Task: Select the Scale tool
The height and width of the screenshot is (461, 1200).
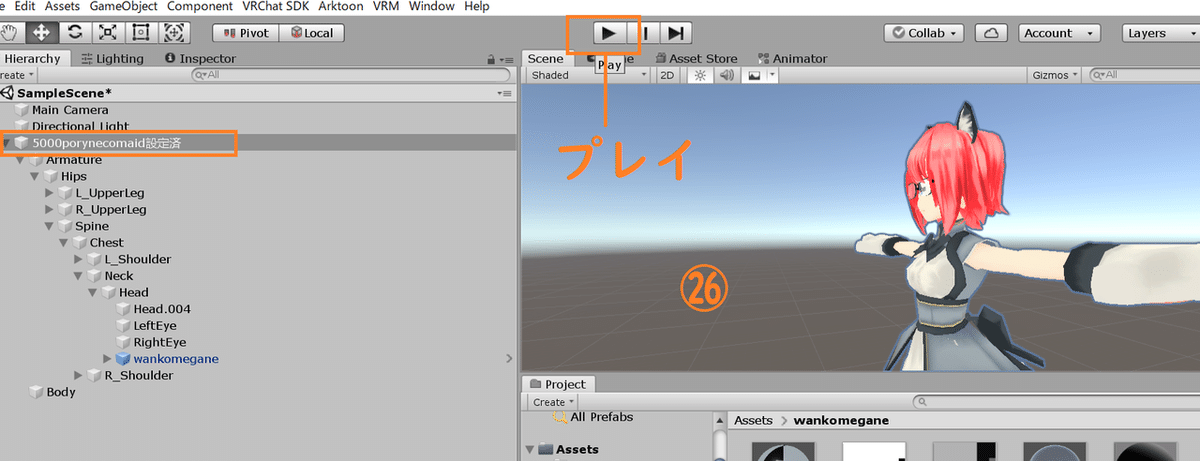Action: (107, 32)
